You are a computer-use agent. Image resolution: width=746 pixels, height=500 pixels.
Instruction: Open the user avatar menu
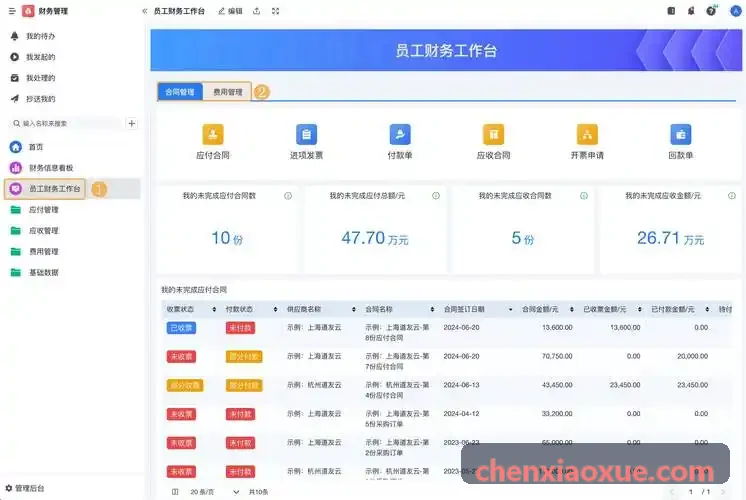[x=735, y=11]
